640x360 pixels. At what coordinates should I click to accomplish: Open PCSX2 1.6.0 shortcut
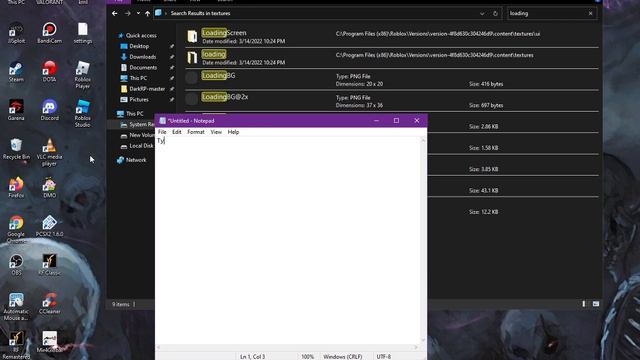(49, 226)
